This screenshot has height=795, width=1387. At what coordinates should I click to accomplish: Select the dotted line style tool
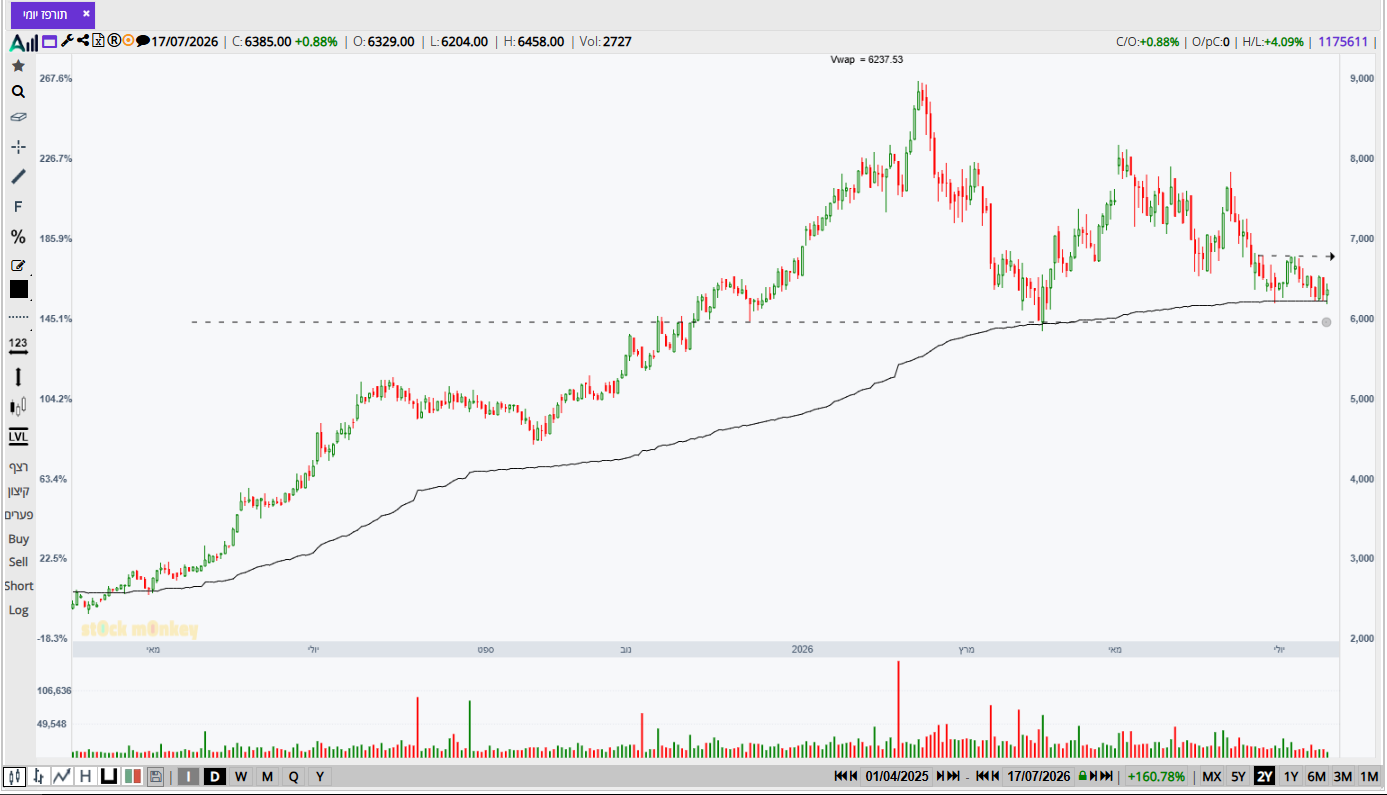tap(18, 316)
